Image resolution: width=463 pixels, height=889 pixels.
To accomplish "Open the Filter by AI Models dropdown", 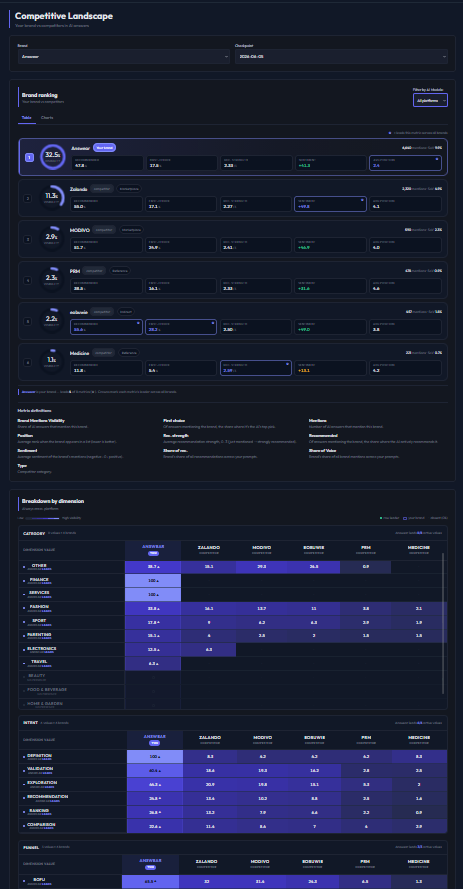I will [x=430, y=100].
